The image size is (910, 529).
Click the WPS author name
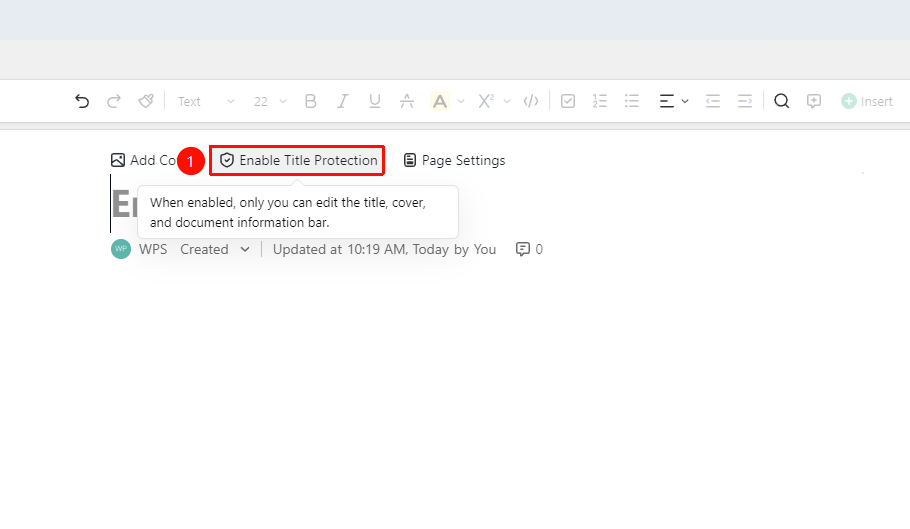coord(153,249)
